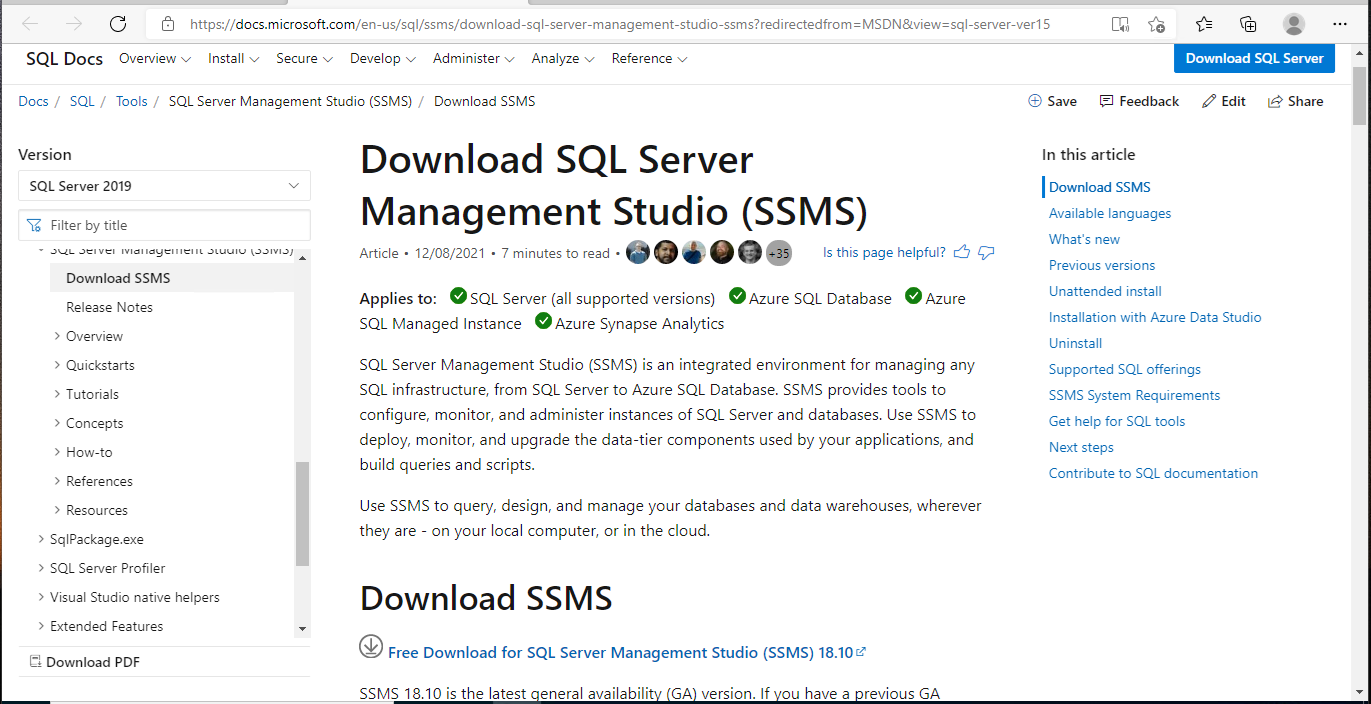
Task: Click the download circle arrow icon
Action: (x=371, y=646)
